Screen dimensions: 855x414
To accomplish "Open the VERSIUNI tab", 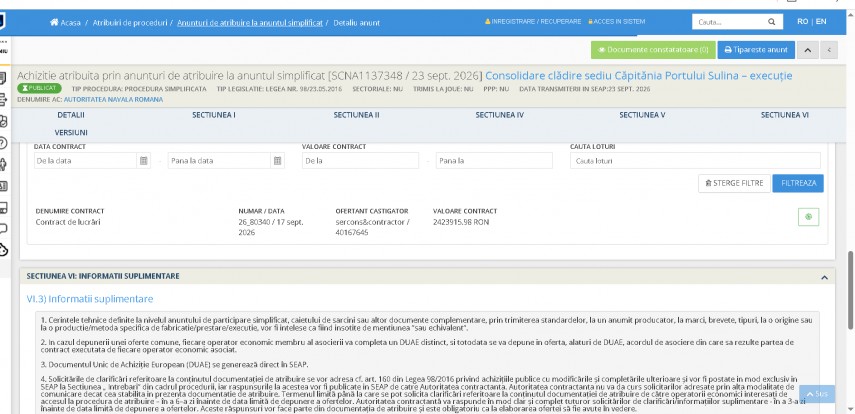I will point(71,133).
